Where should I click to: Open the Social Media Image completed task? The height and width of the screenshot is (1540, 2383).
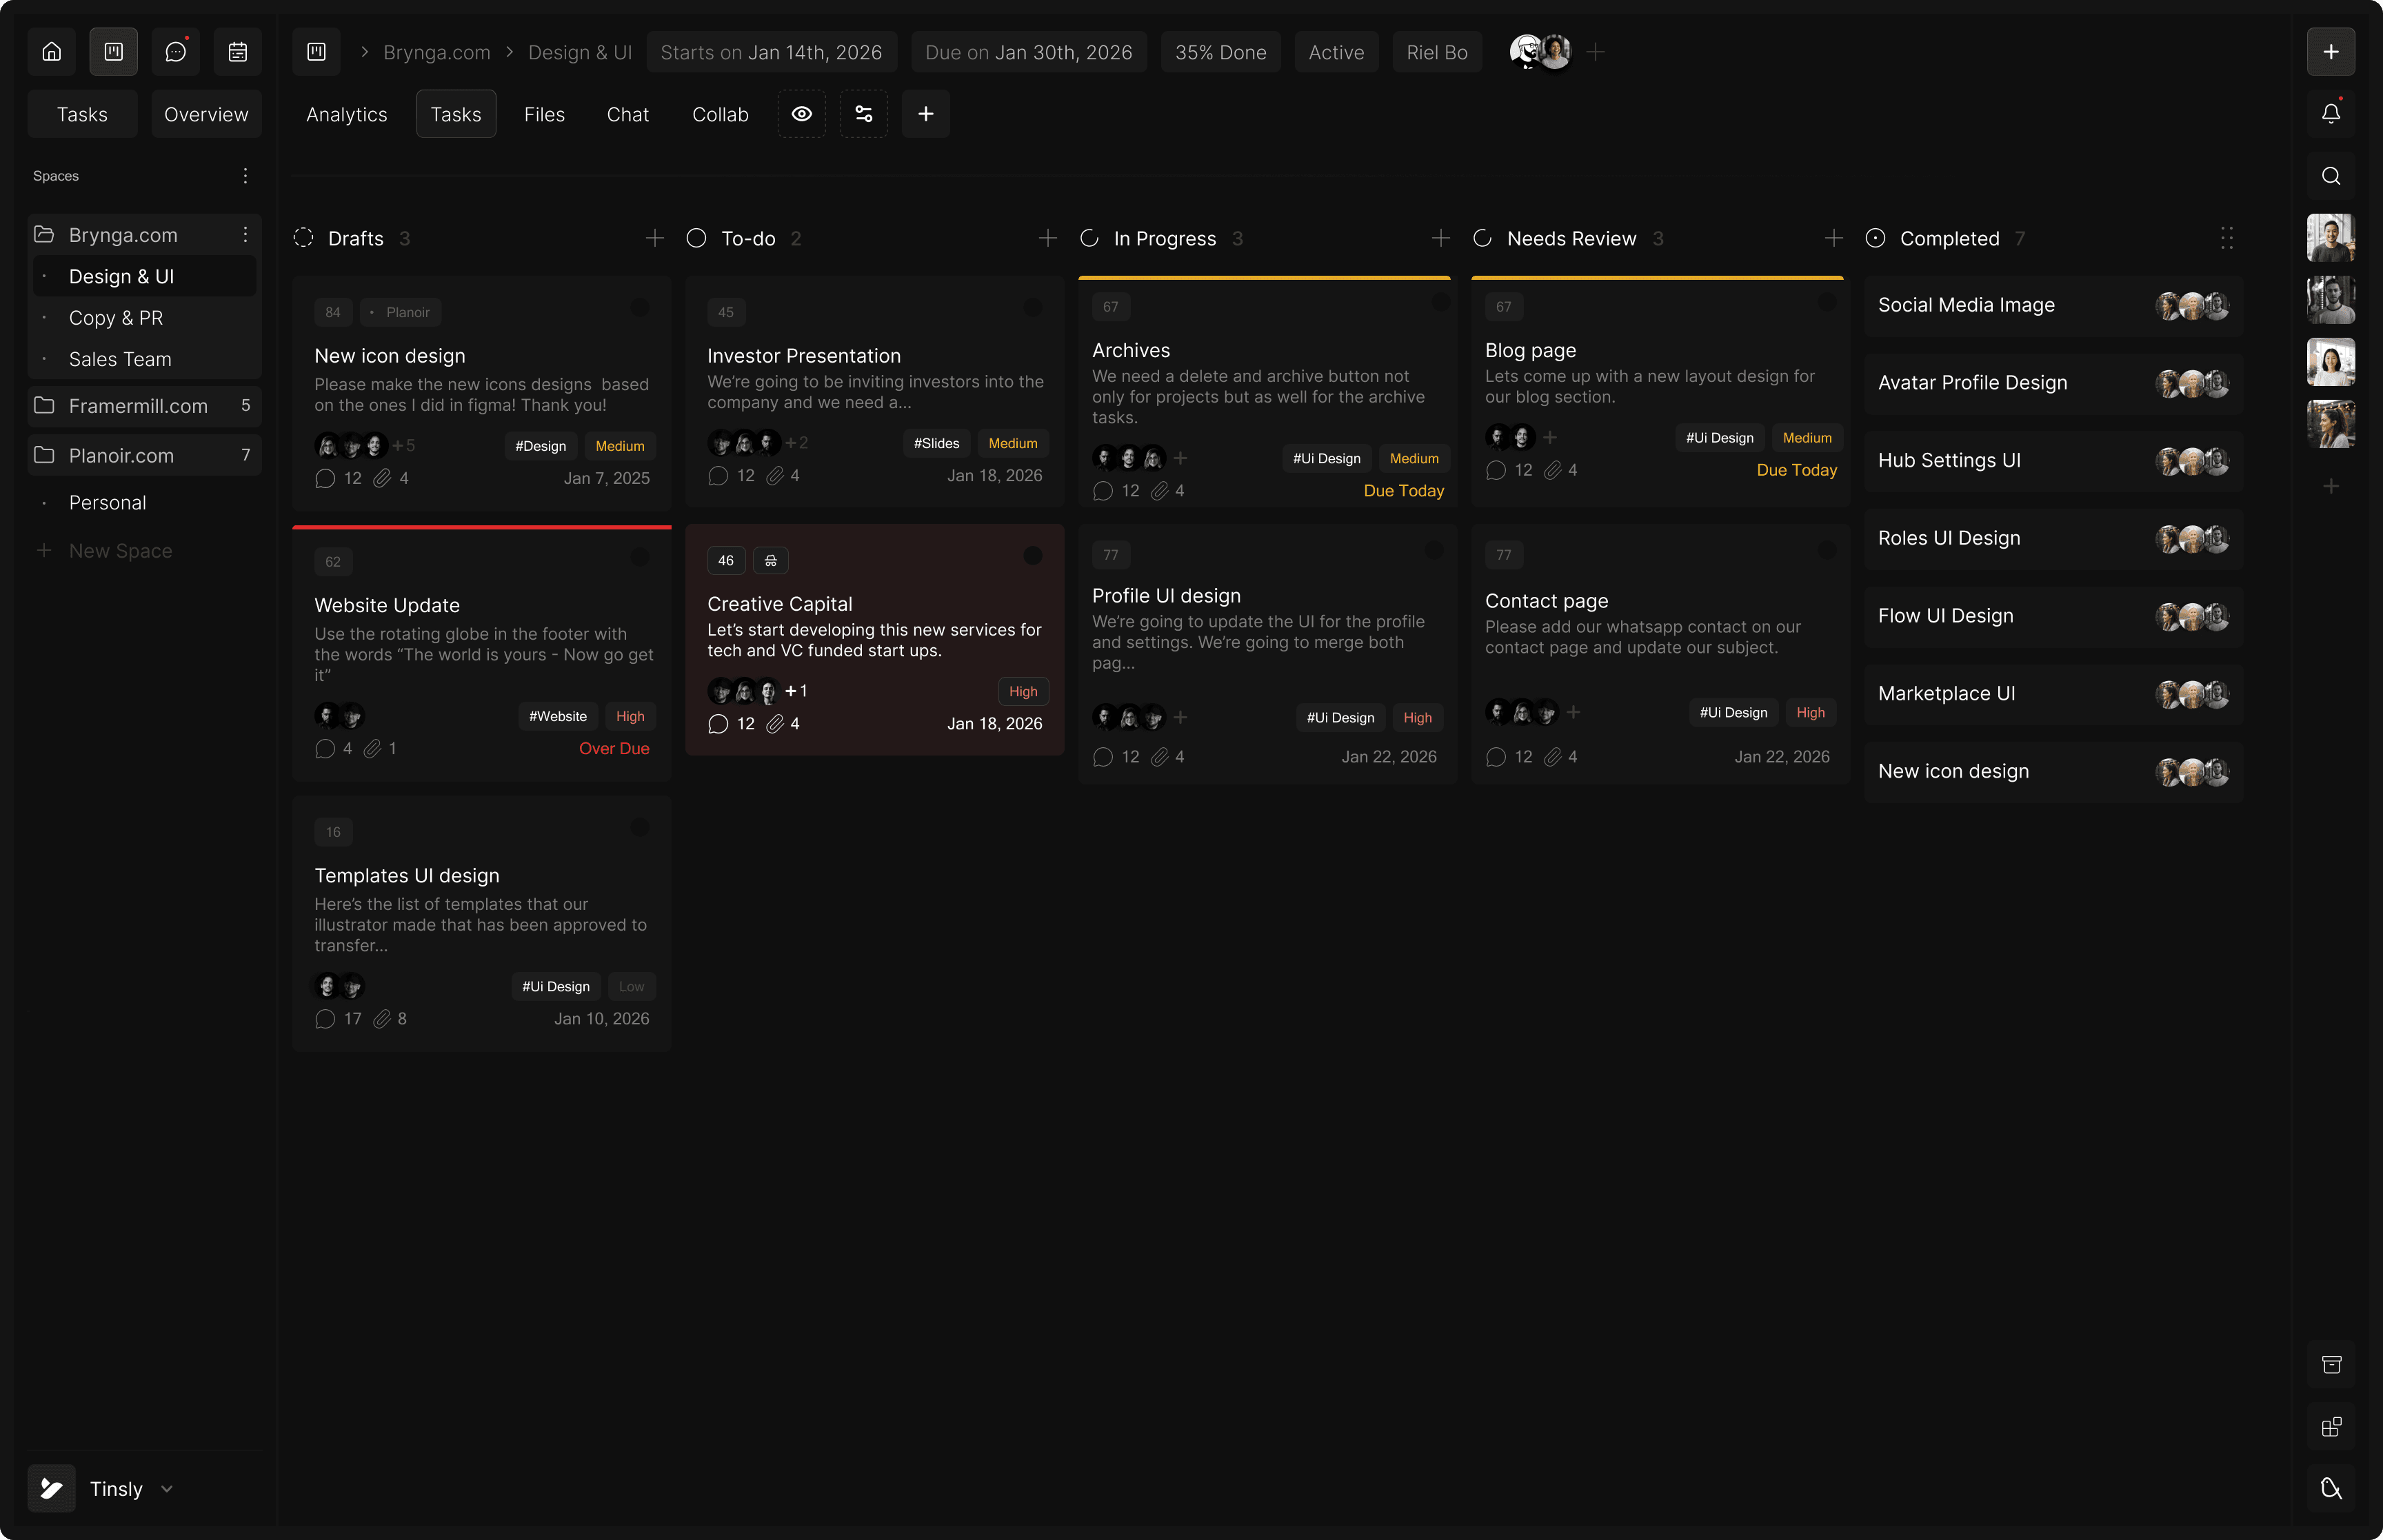pos(1966,305)
